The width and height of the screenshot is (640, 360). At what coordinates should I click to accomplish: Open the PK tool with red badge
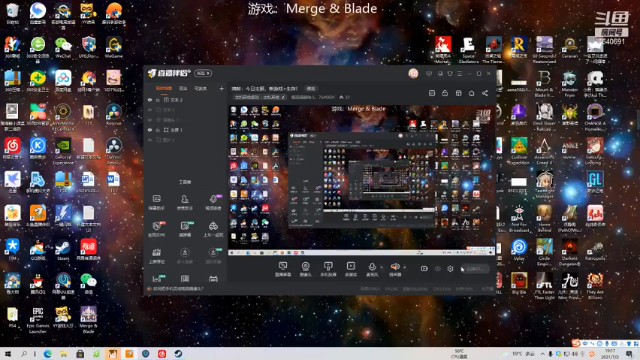pos(157,229)
